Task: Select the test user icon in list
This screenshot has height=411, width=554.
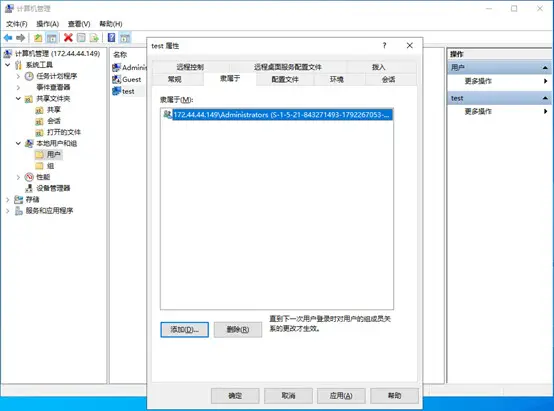Action: (x=117, y=91)
